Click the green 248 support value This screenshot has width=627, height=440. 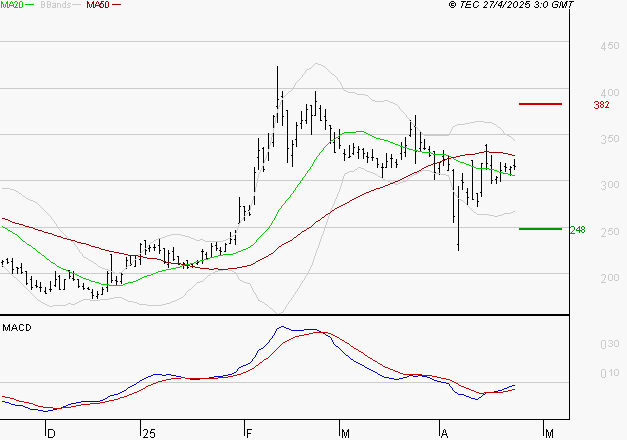pos(577,230)
